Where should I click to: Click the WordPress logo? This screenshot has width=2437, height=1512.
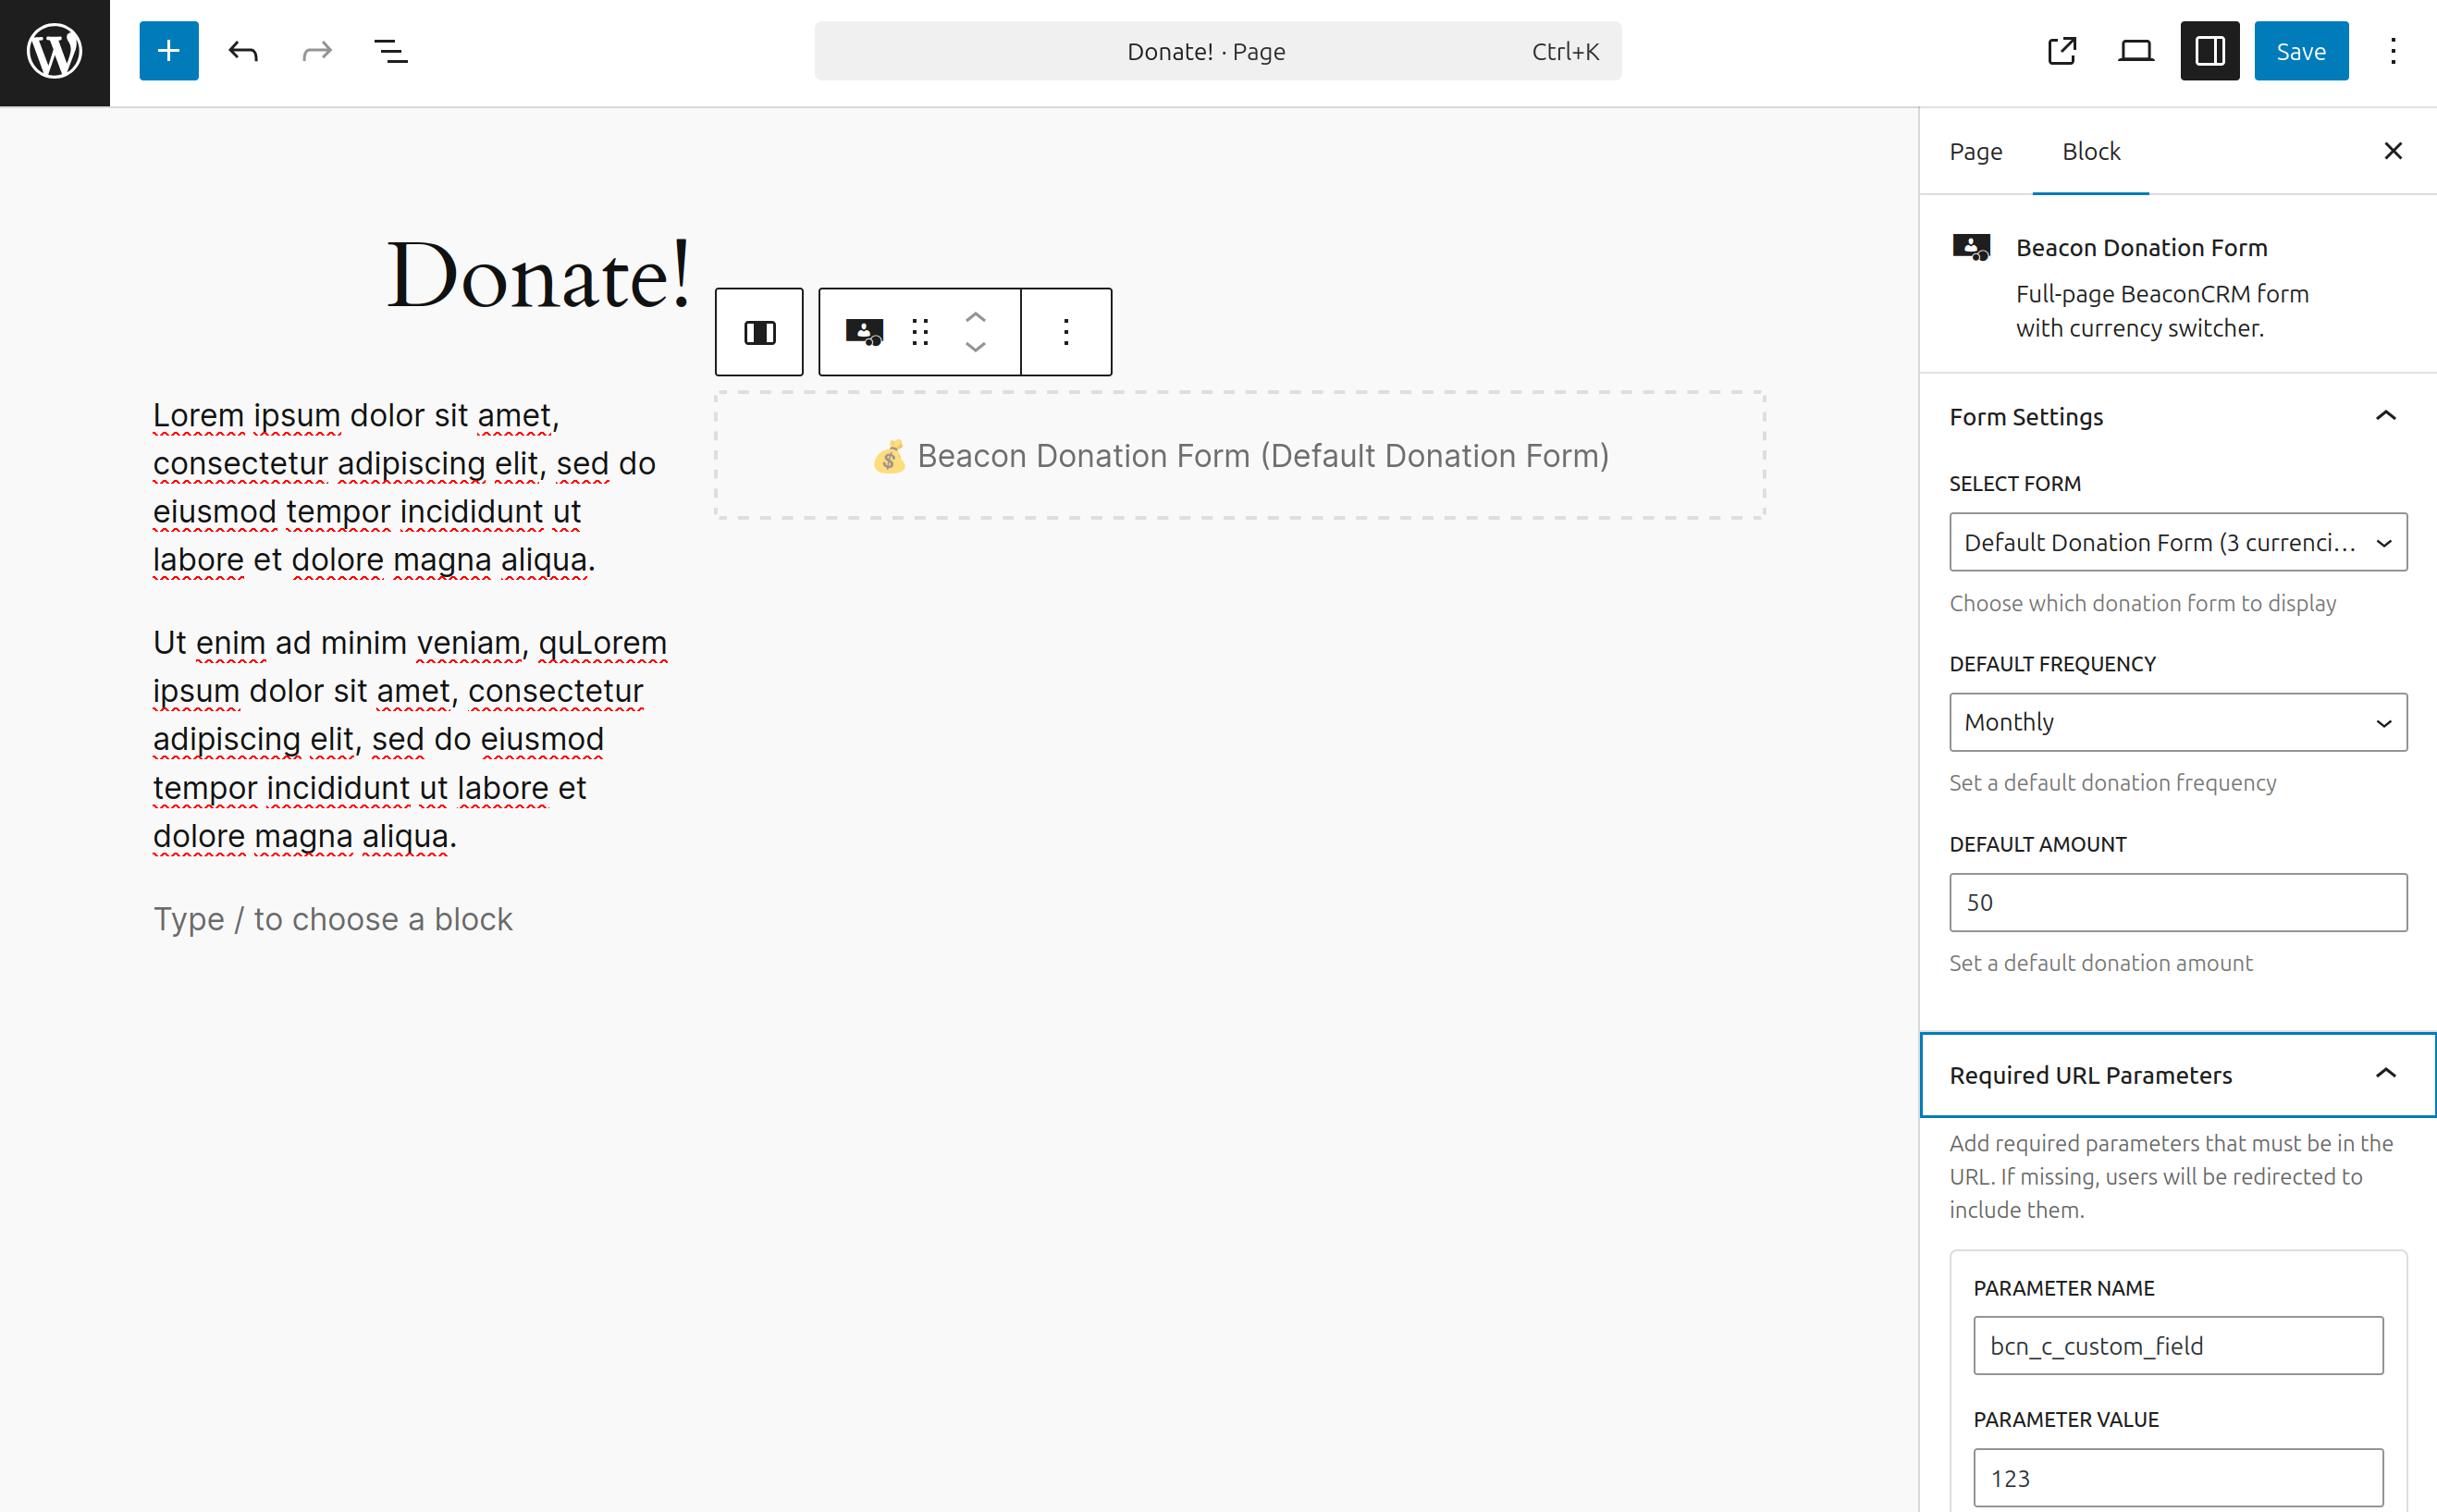54,52
